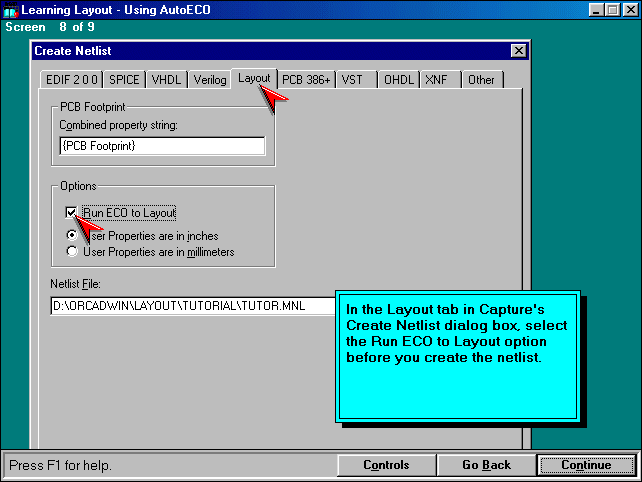Close the Create Netlist dialog

[518, 51]
